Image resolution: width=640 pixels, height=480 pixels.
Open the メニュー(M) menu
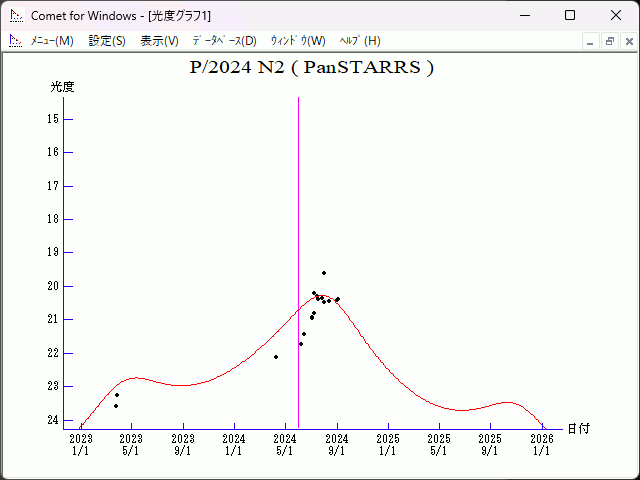click(x=52, y=41)
